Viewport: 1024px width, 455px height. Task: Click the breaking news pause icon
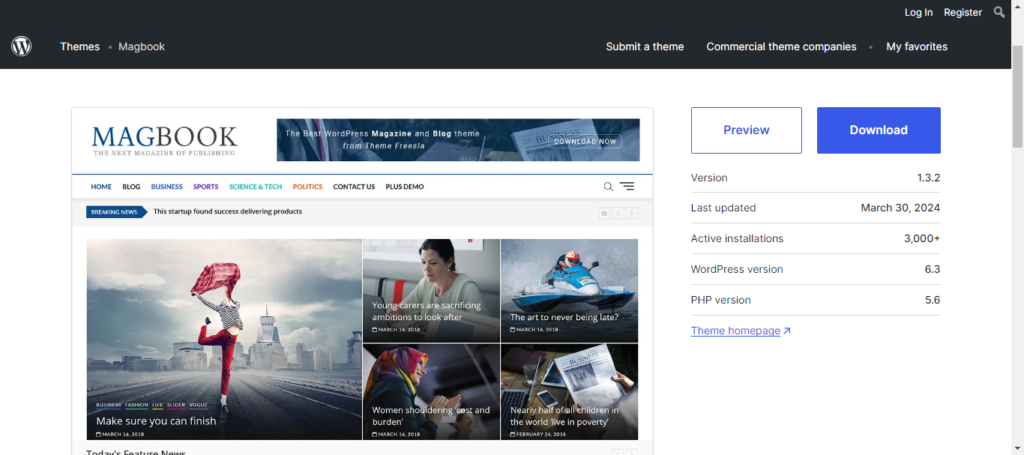click(x=604, y=213)
